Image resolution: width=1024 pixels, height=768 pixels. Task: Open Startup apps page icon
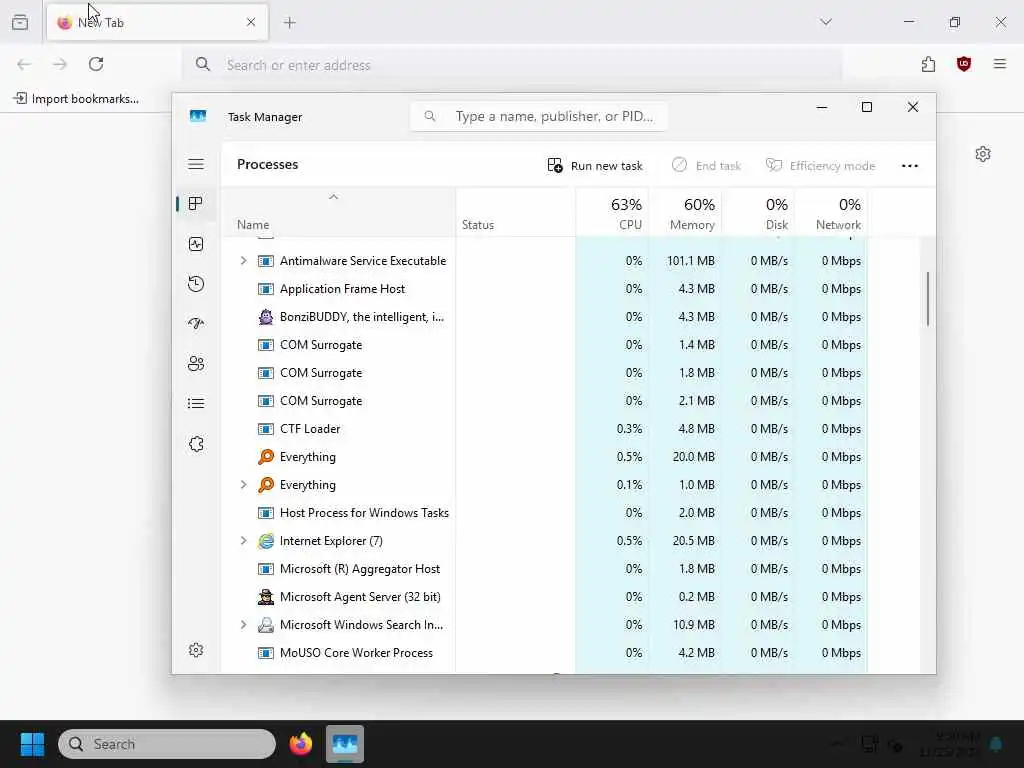196,324
